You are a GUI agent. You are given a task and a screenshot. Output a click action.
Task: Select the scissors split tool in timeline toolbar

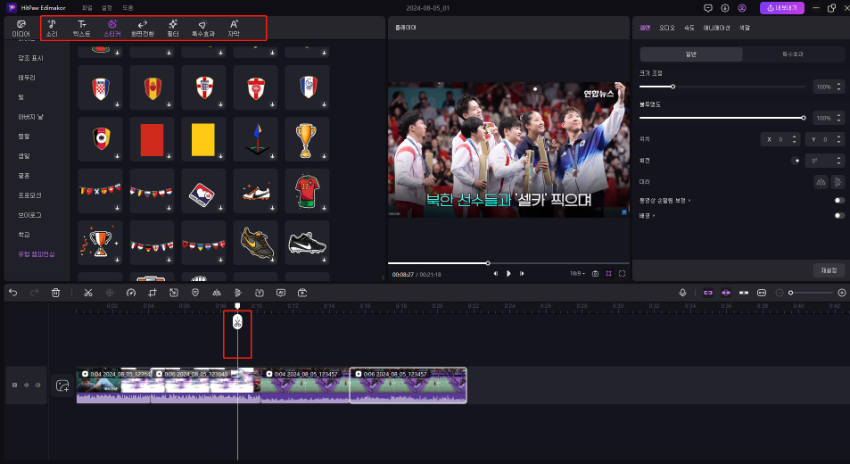coord(88,292)
